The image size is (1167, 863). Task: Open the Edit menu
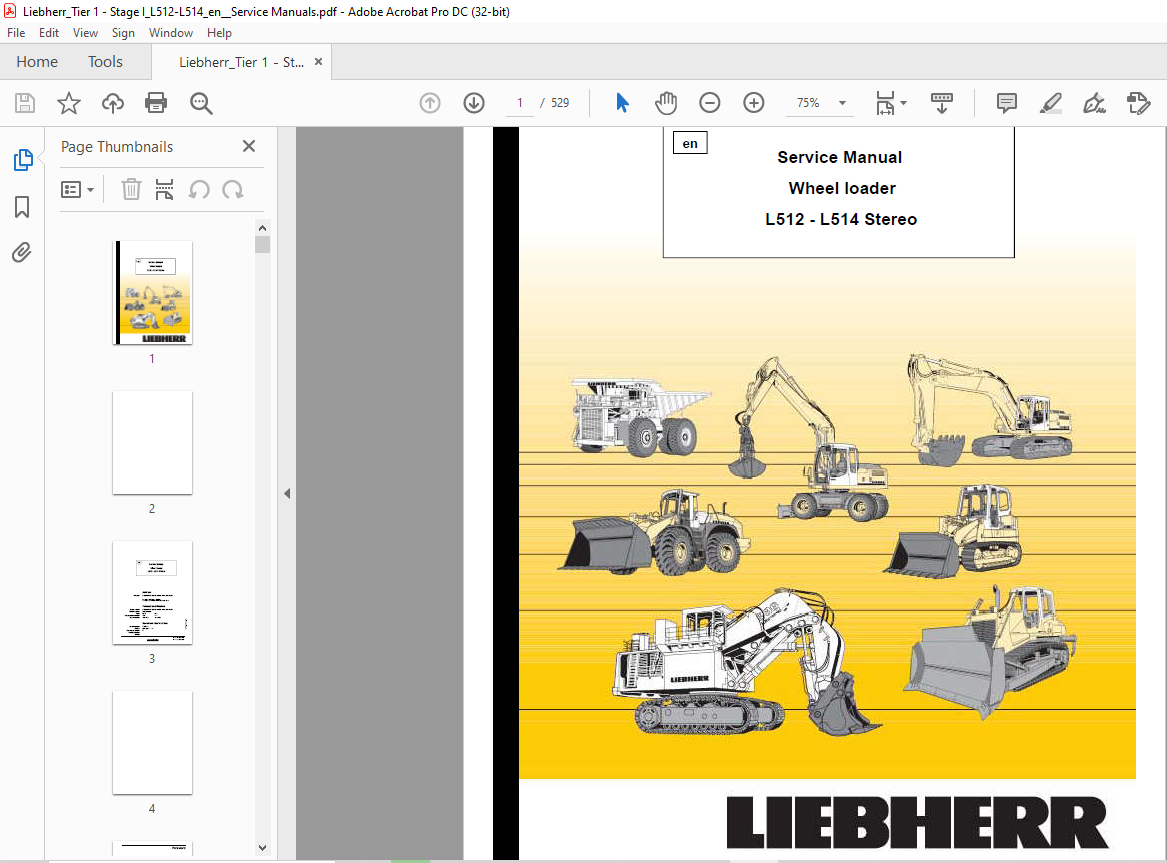pos(49,33)
